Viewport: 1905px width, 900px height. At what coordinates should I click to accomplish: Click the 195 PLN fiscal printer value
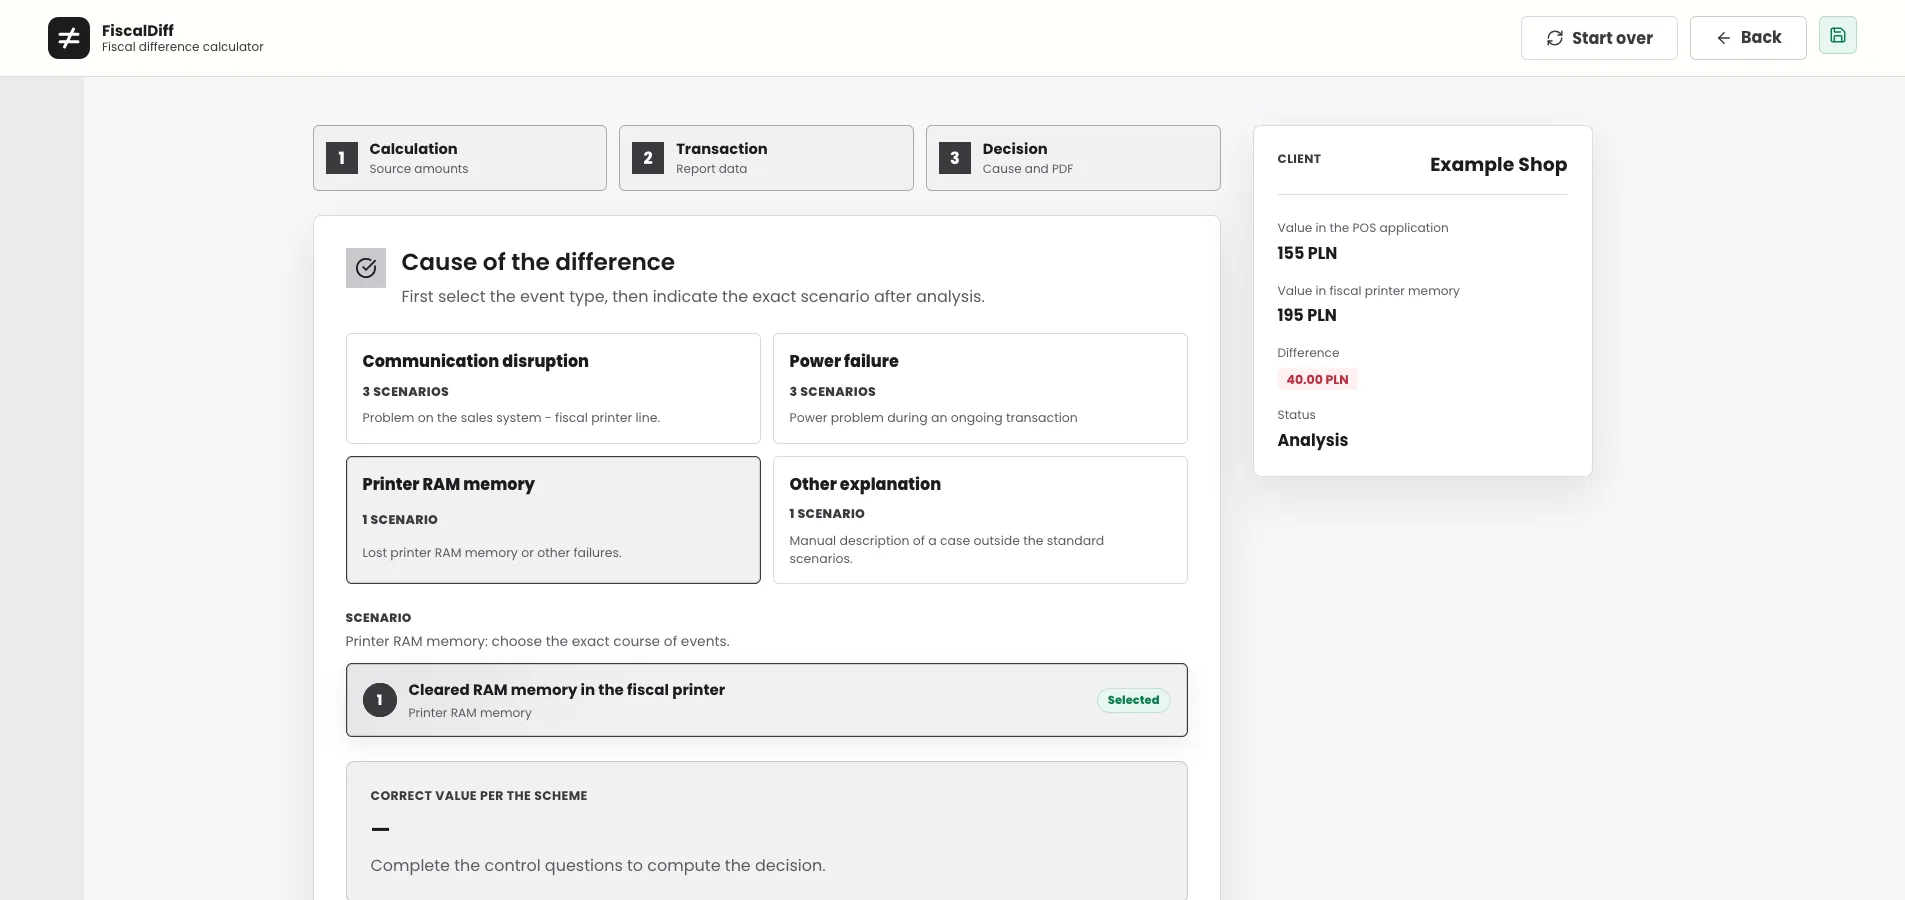coord(1307,315)
